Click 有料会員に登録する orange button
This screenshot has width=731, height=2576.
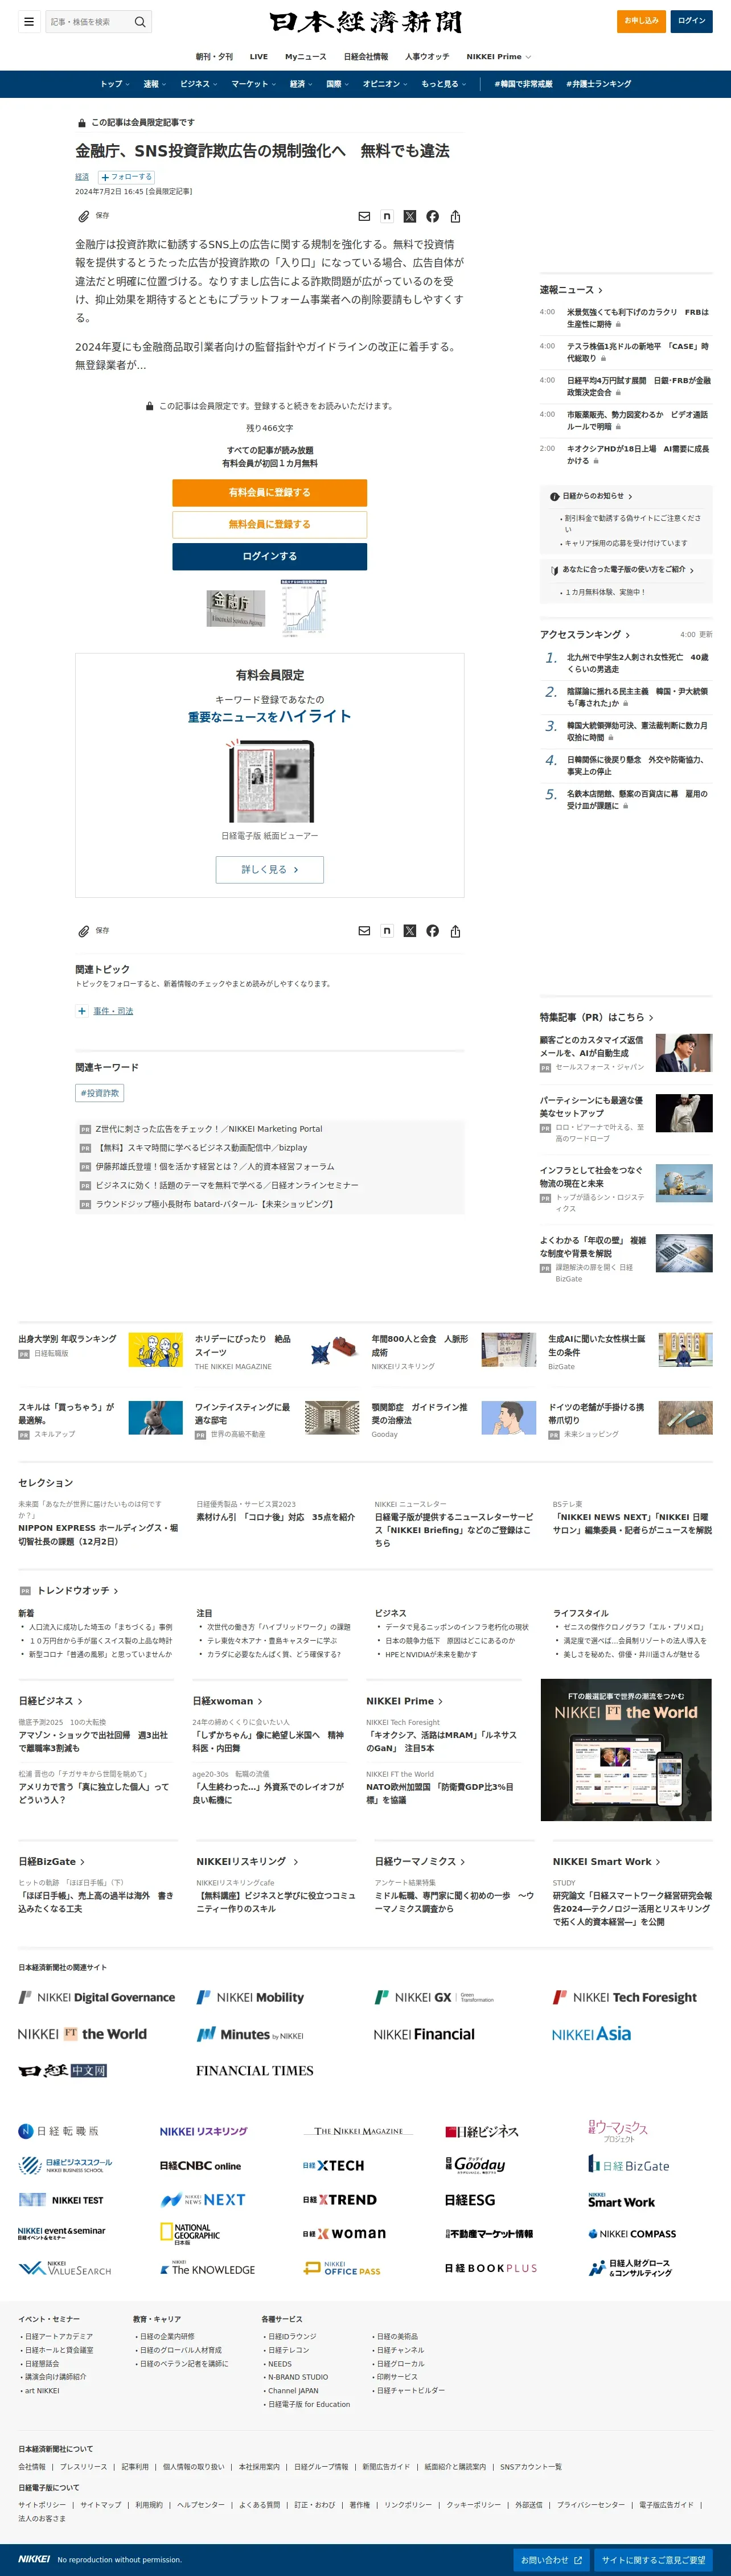coord(269,492)
